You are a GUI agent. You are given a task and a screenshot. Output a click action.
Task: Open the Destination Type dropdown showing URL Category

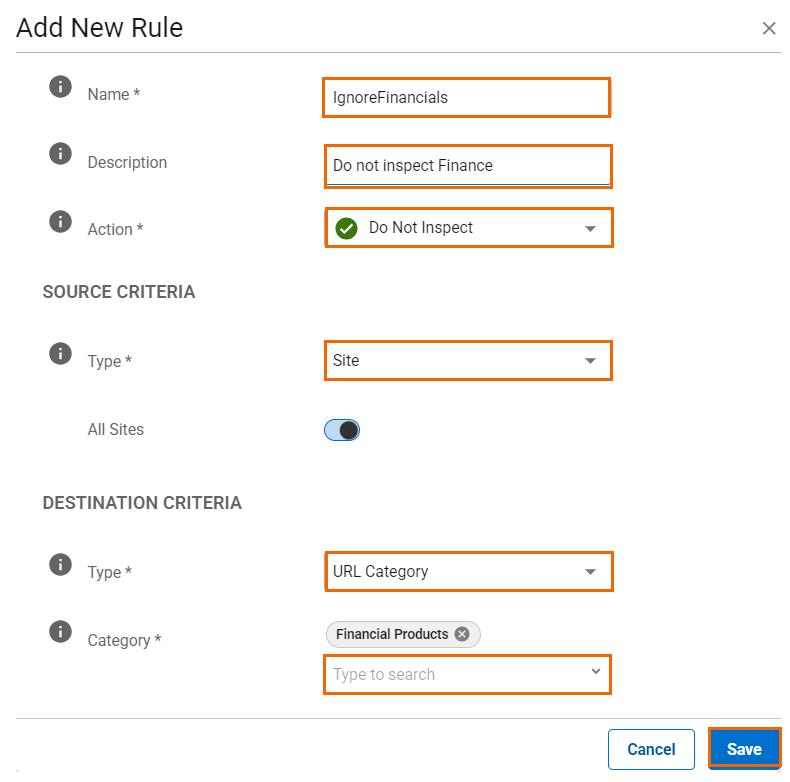[x=469, y=571]
